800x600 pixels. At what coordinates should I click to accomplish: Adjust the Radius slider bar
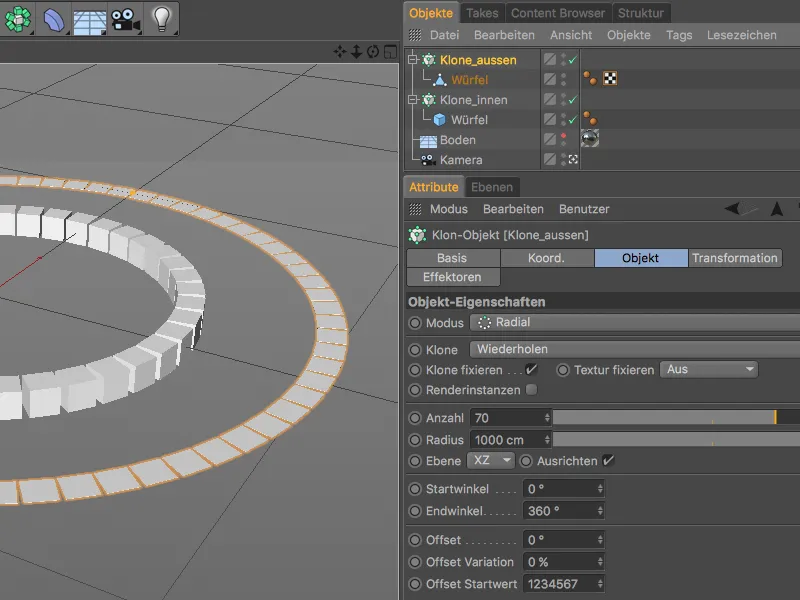(676, 439)
